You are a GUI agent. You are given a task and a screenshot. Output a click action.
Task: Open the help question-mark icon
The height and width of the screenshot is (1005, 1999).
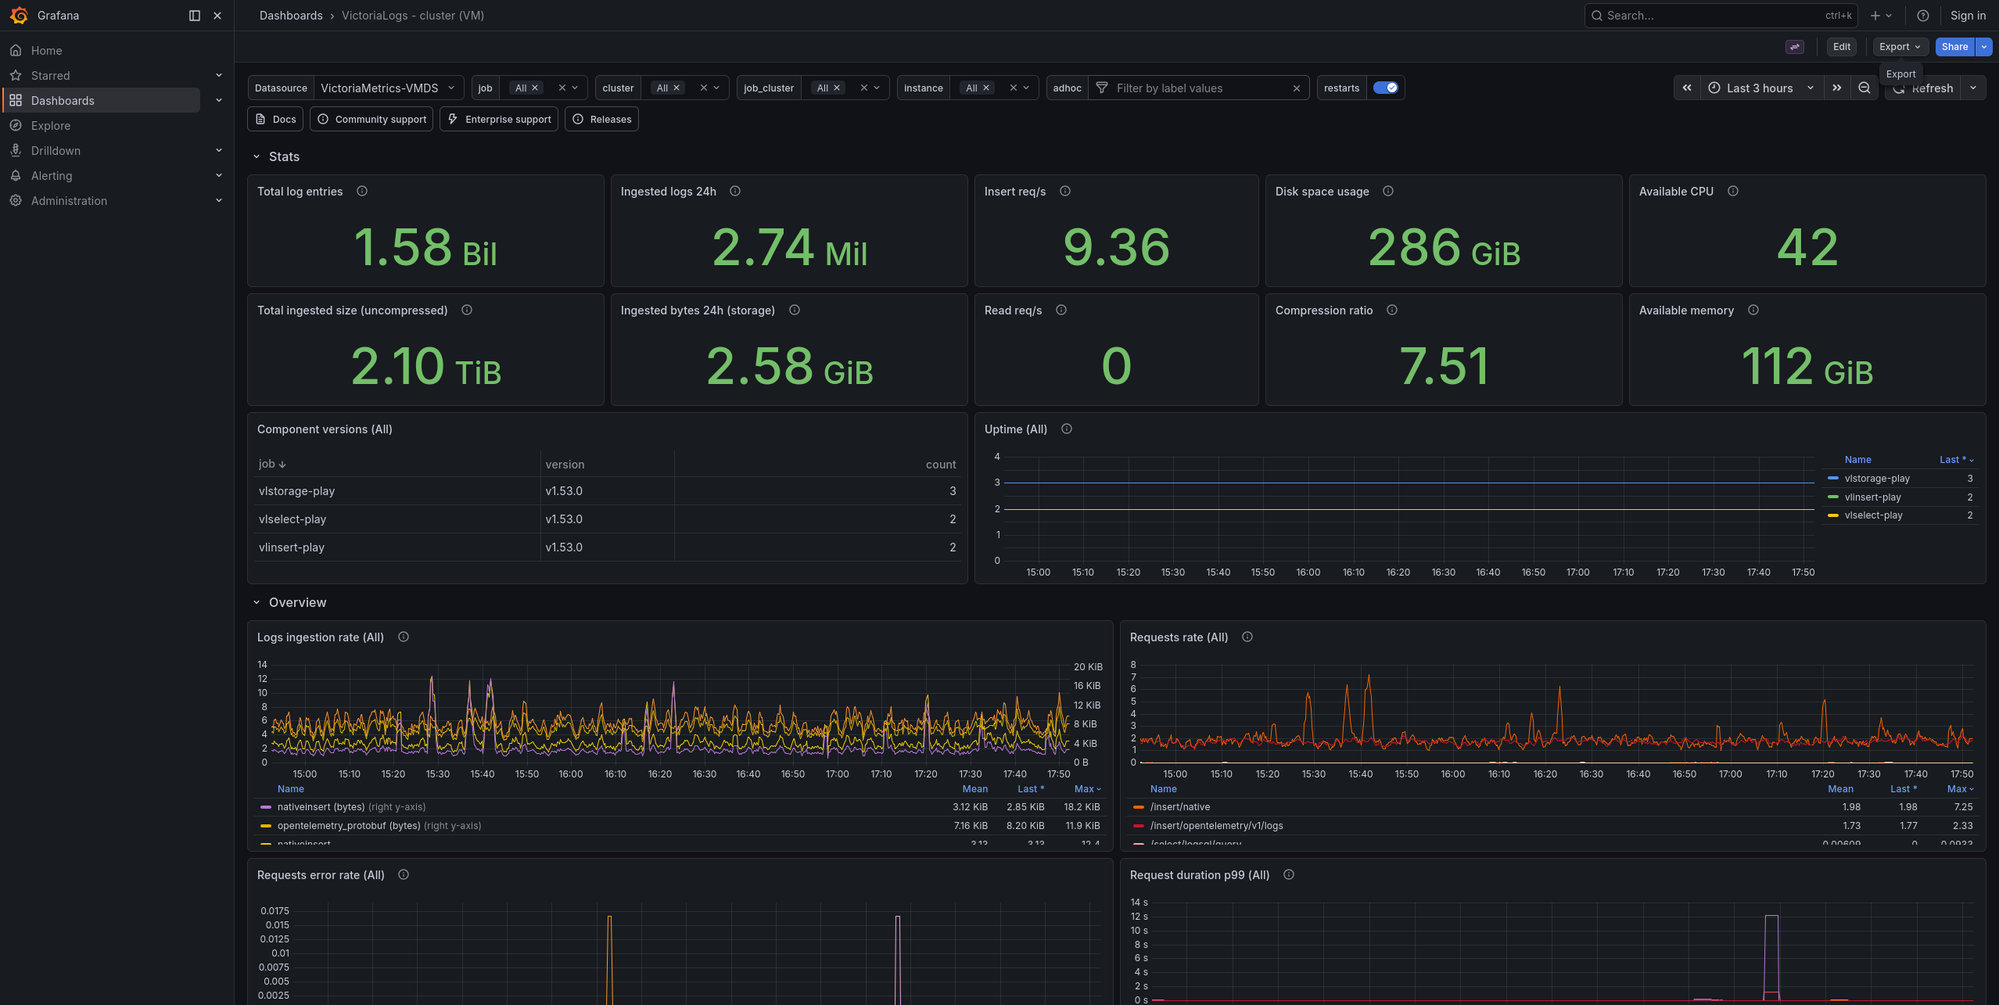pyautogui.click(x=1922, y=15)
